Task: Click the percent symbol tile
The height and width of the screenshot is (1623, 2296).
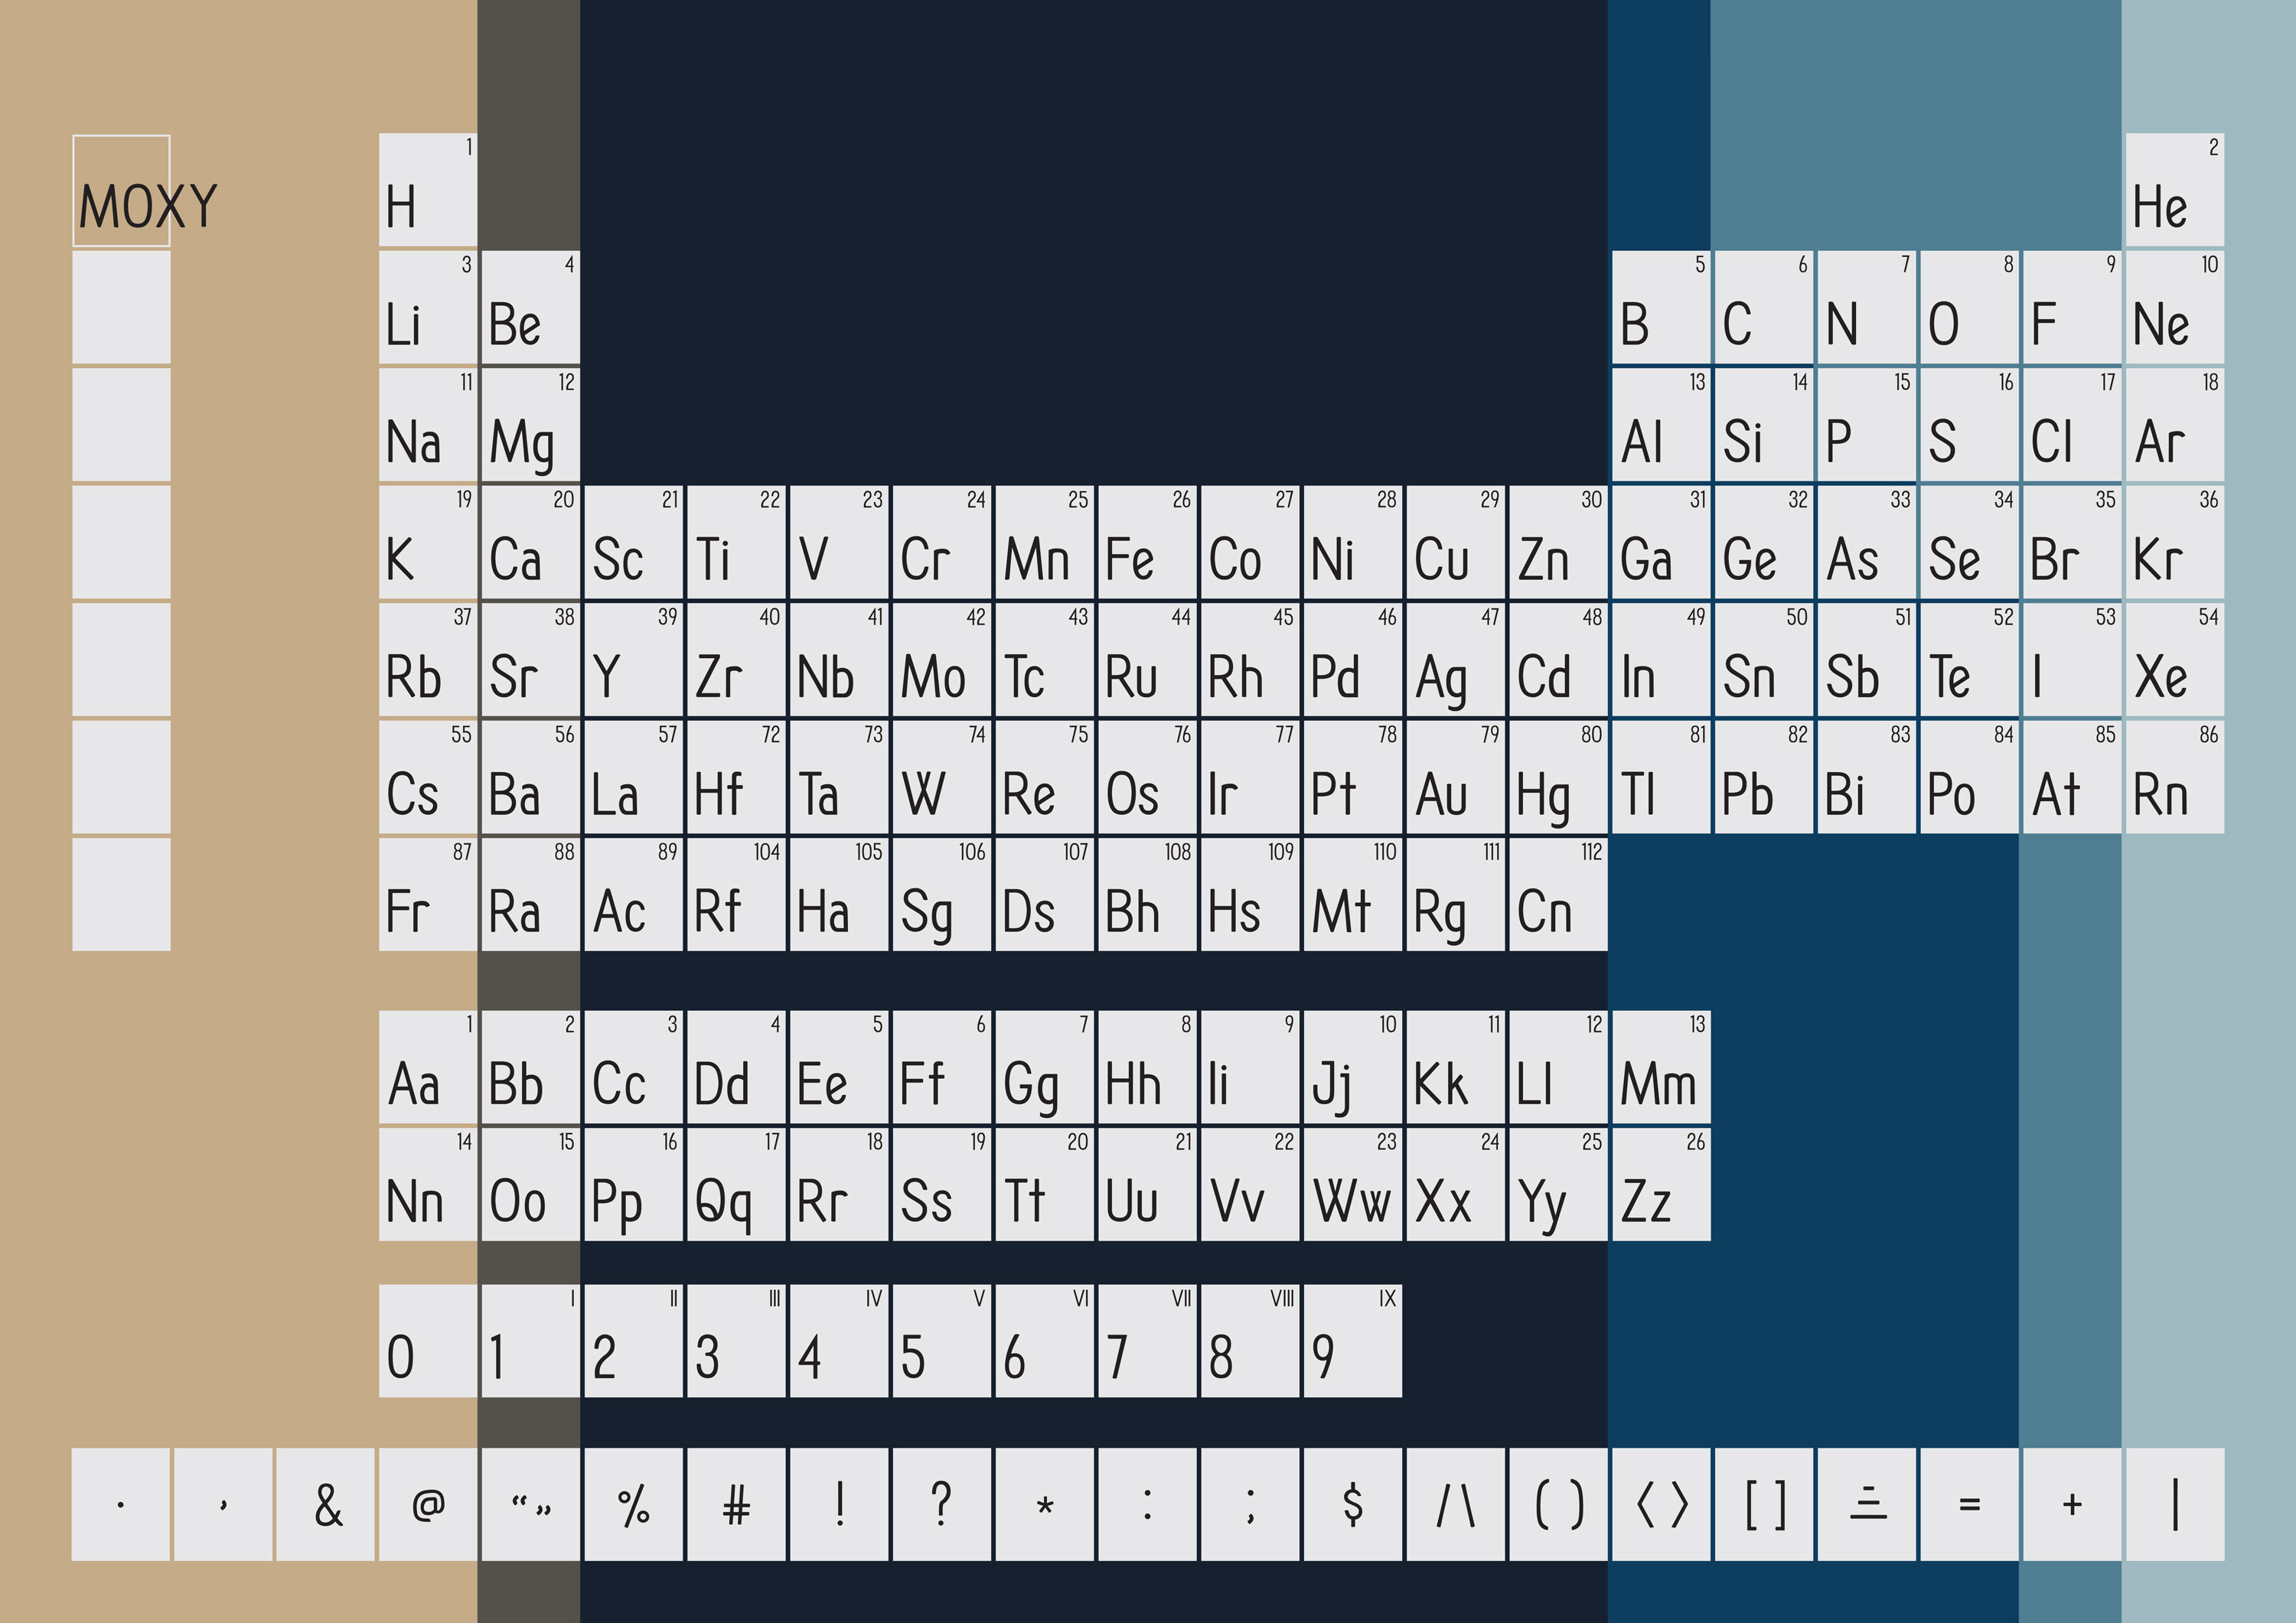Action: click(x=633, y=1503)
